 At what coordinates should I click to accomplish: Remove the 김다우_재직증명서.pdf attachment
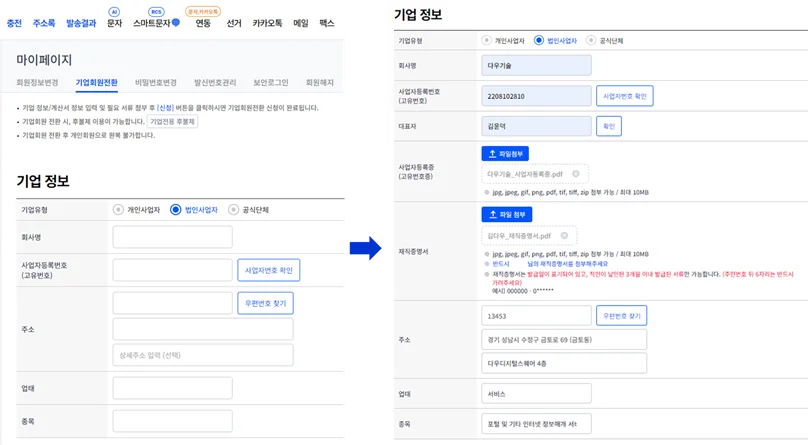pyautogui.click(x=565, y=236)
